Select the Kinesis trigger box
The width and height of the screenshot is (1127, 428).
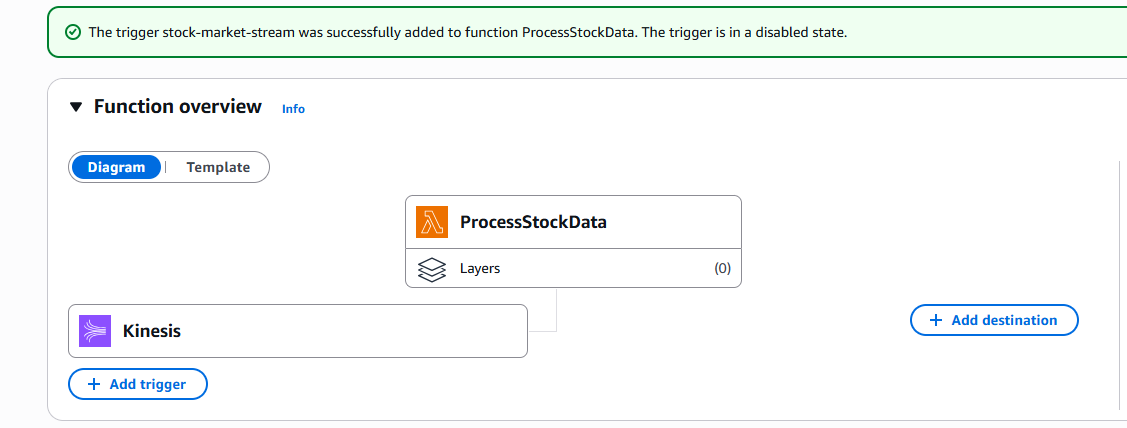pyautogui.click(x=298, y=331)
